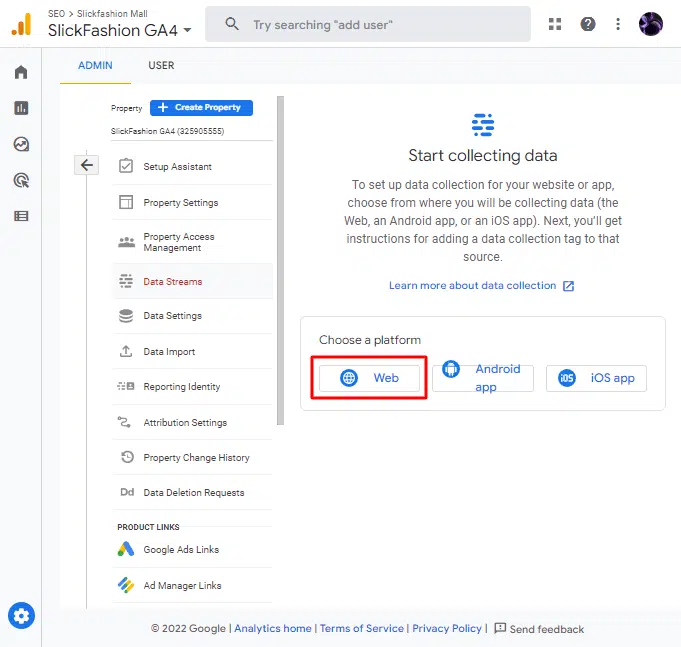Click the Property Access Management people icon
Viewport: 681px width, 647px height.
[x=126, y=242]
